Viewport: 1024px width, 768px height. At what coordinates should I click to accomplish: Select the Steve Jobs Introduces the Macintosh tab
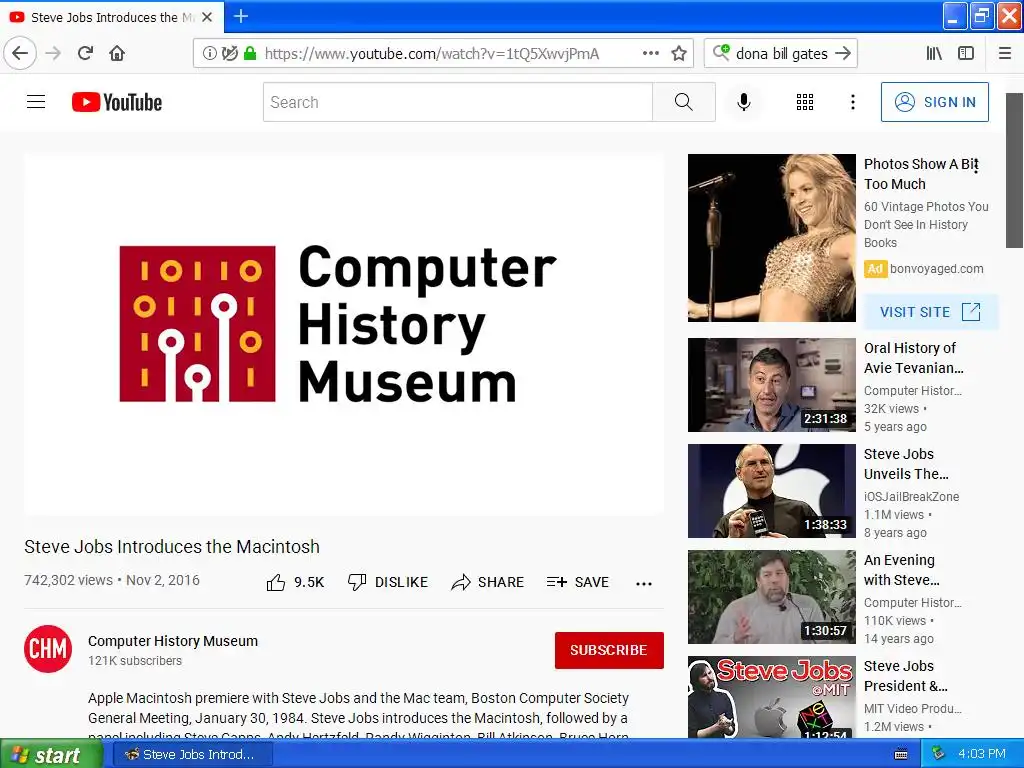[112, 17]
